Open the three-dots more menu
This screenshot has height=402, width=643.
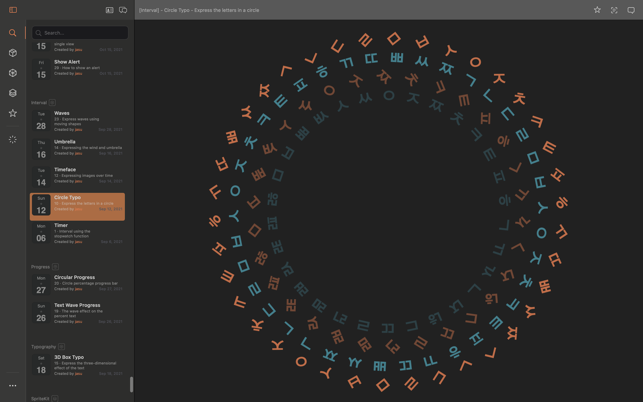pos(13,385)
